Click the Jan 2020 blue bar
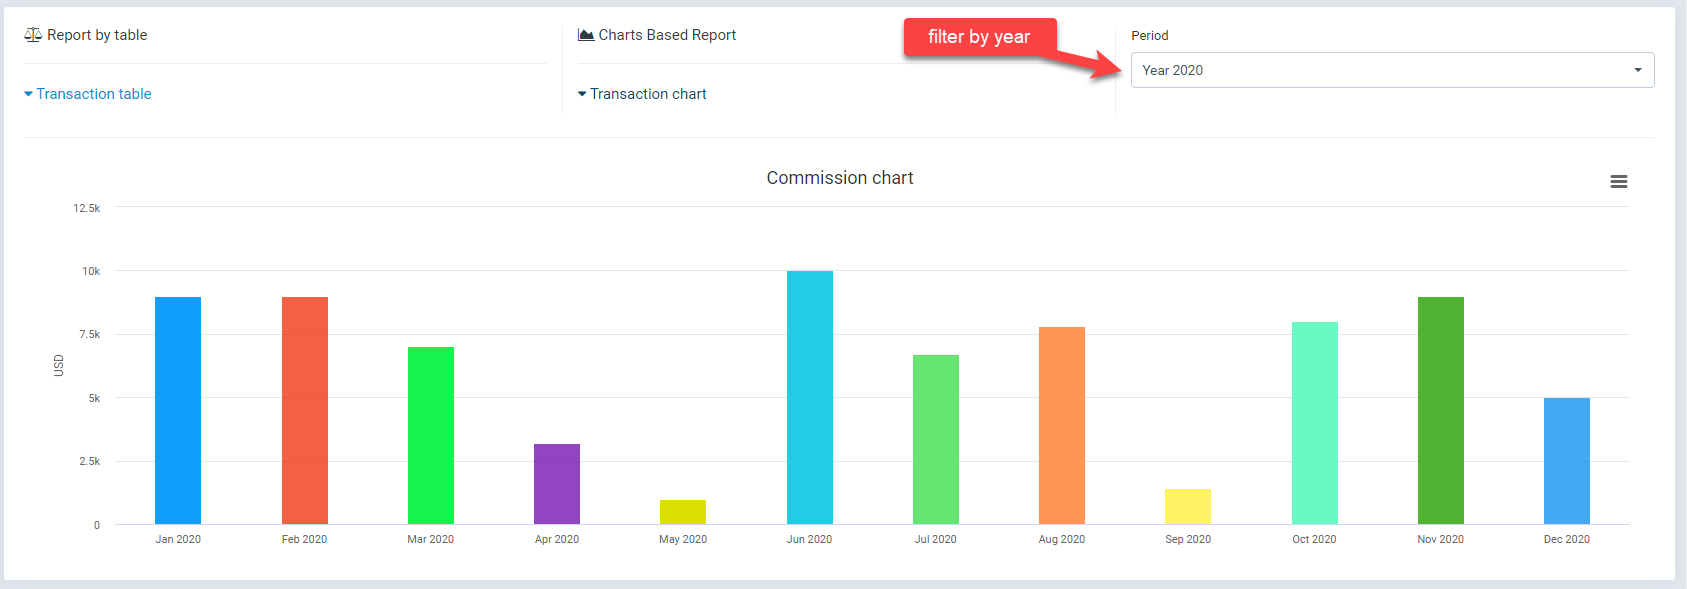 tap(178, 410)
